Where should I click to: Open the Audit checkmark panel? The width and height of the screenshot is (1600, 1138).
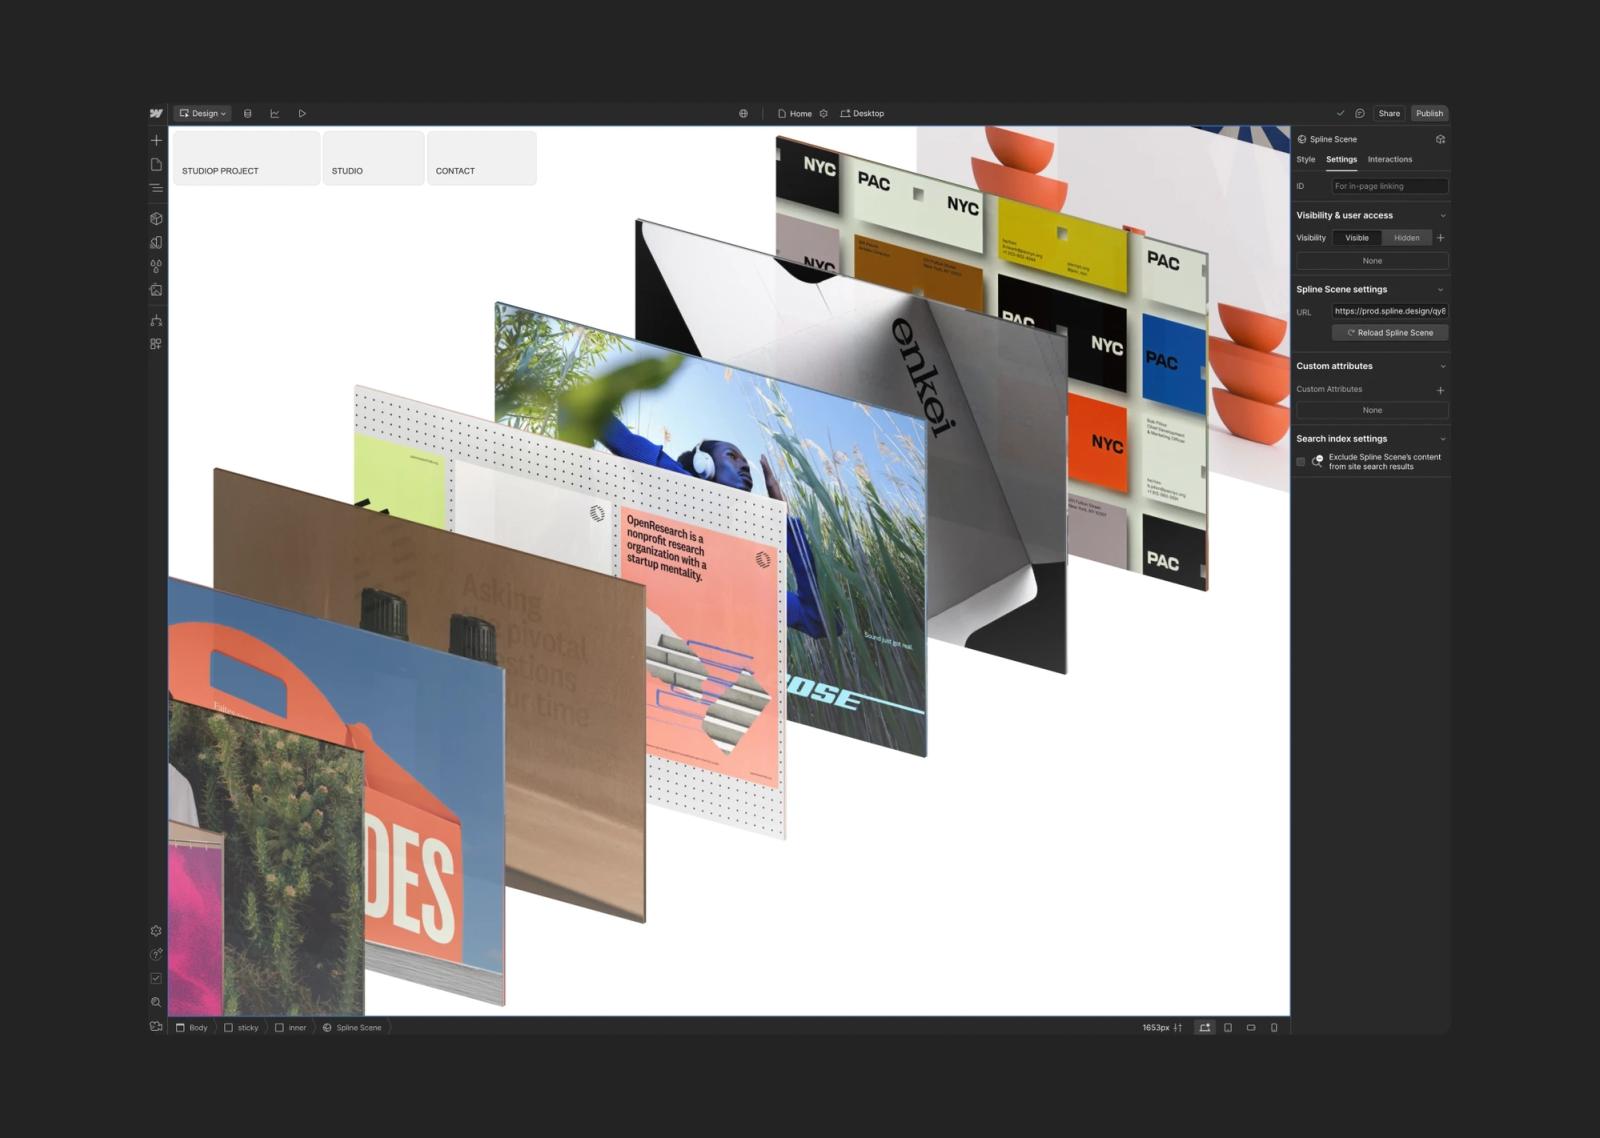coord(156,978)
